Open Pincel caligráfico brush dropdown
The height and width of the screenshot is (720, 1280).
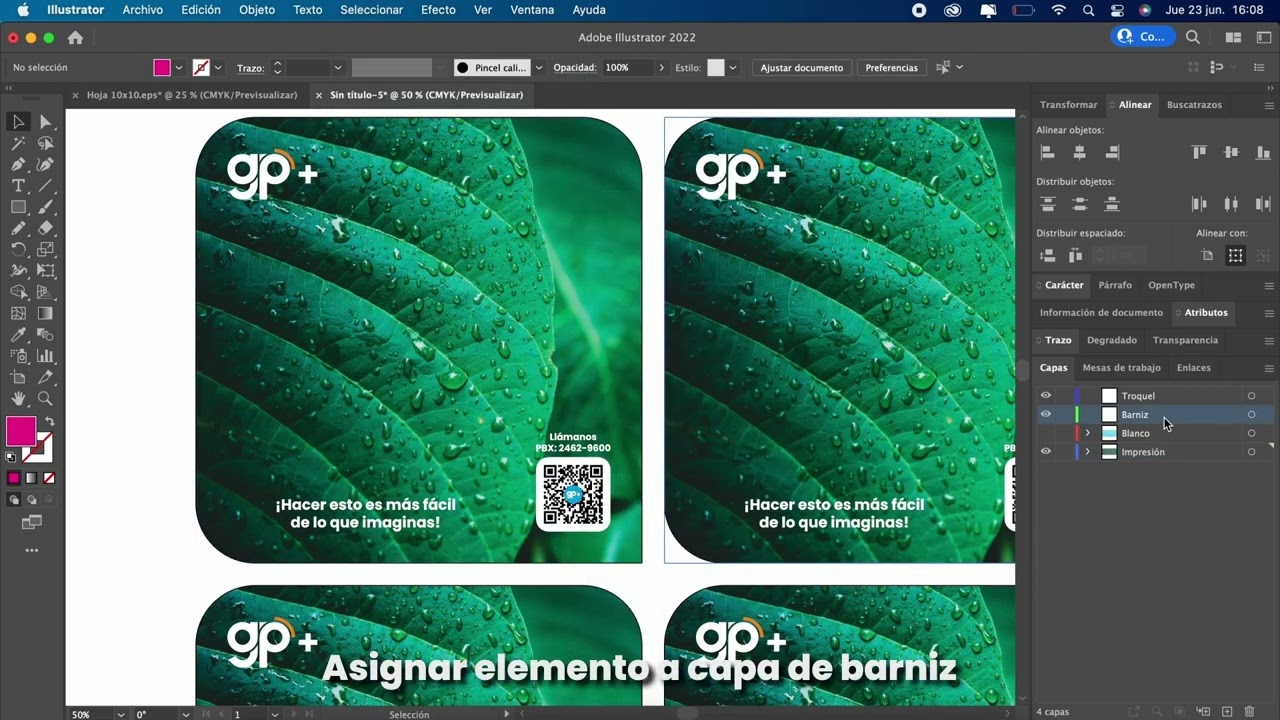click(x=539, y=68)
